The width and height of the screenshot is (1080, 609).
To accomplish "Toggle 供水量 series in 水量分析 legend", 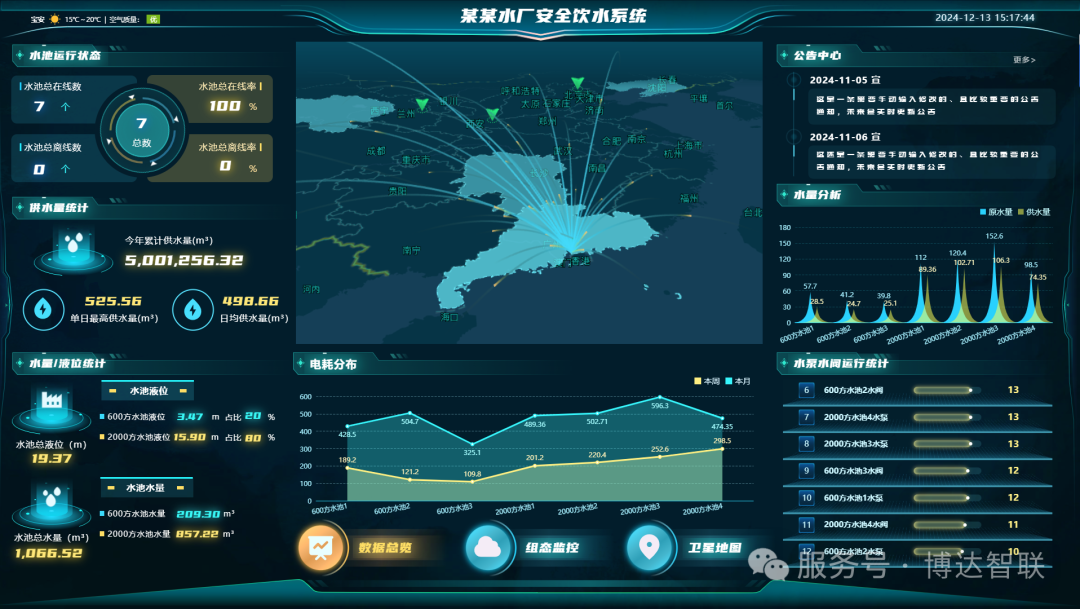I will pos(1034,212).
